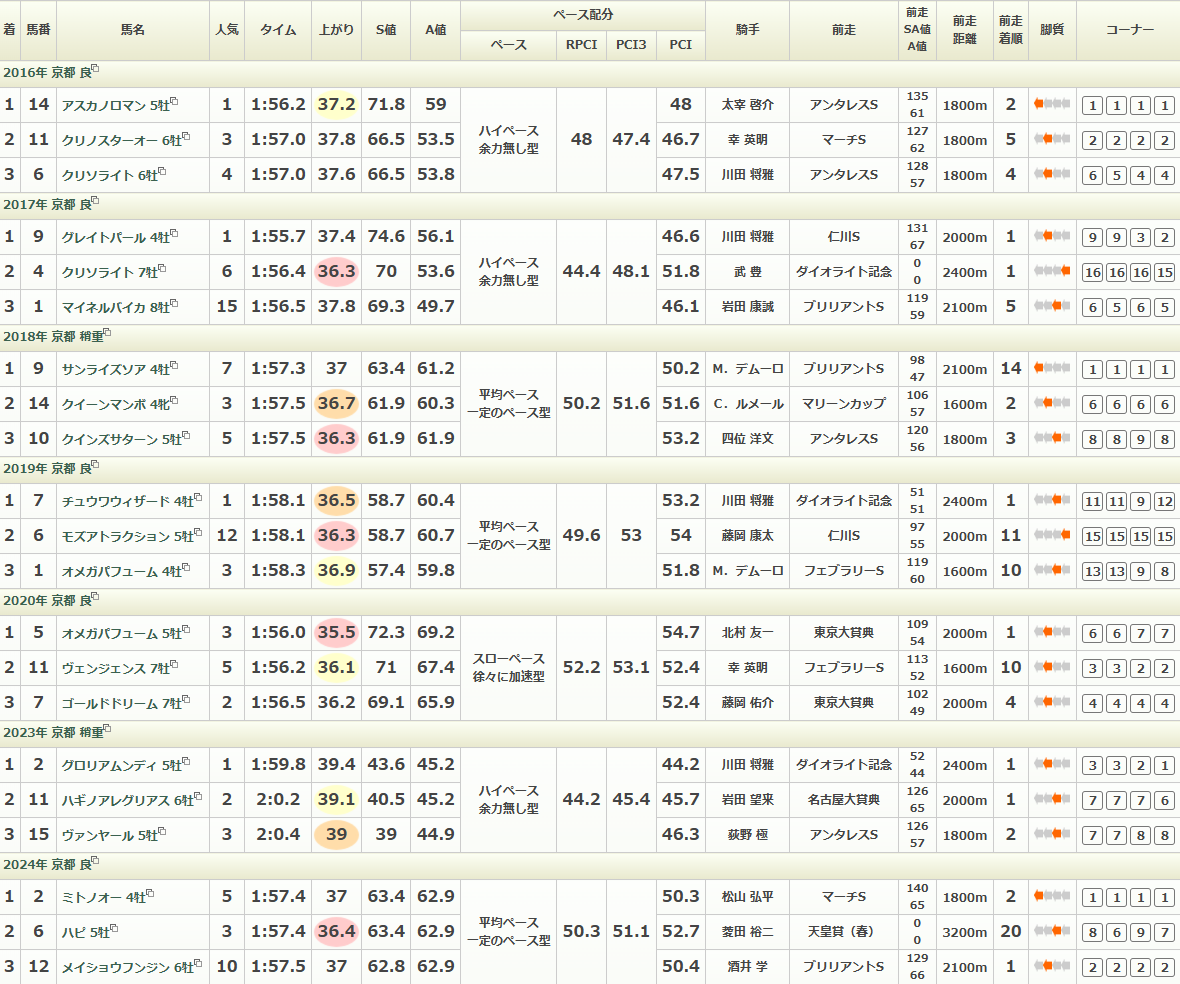
Task: Click the RPCI column header
Action: tap(581, 45)
